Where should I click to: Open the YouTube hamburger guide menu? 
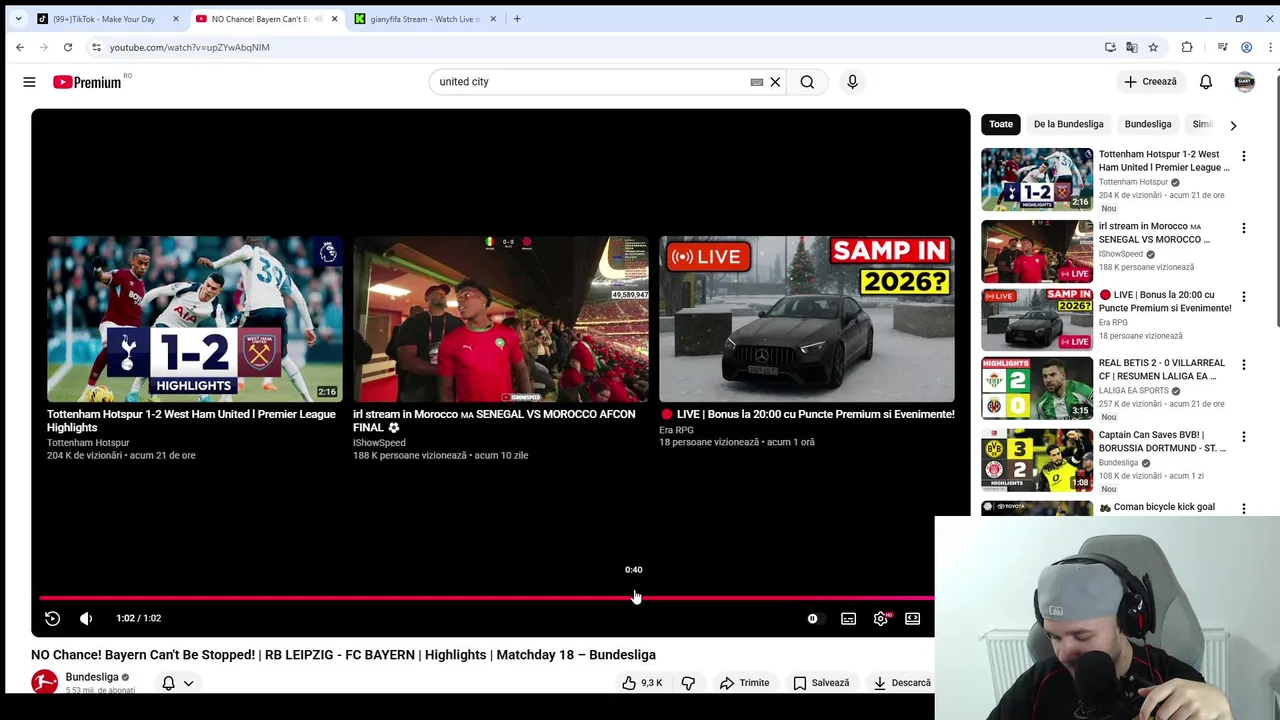point(29,82)
